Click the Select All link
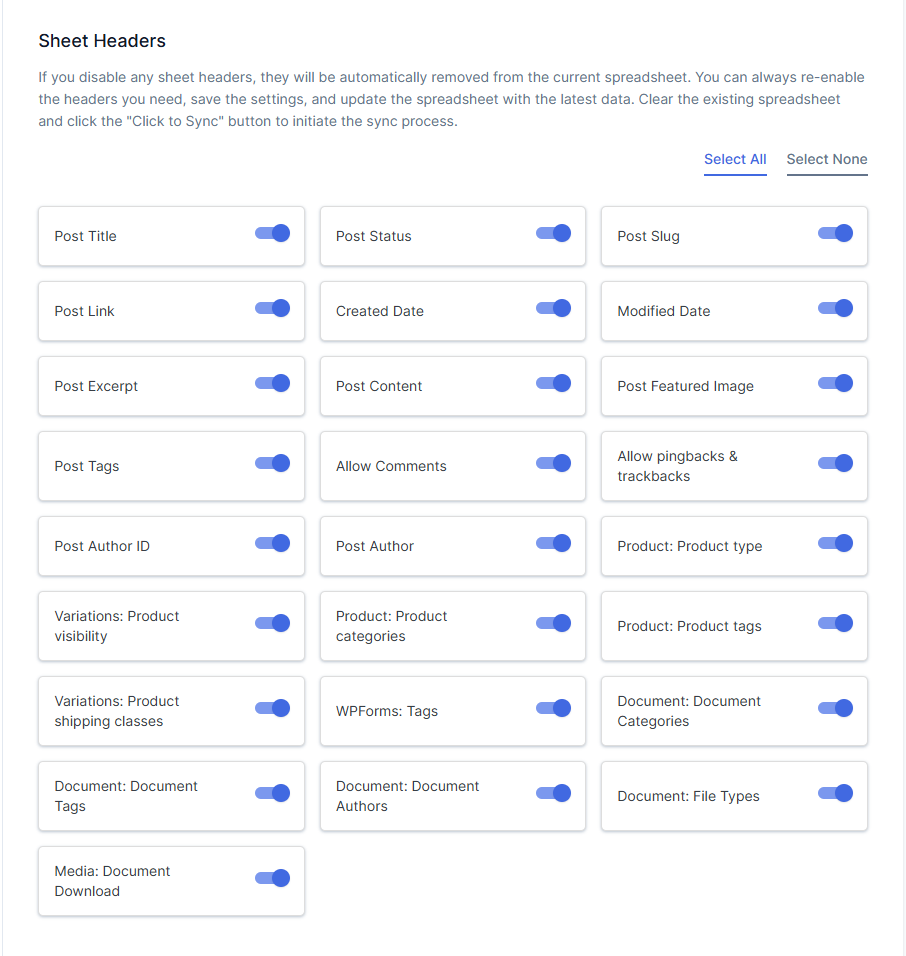 click(x=735, y=159)
